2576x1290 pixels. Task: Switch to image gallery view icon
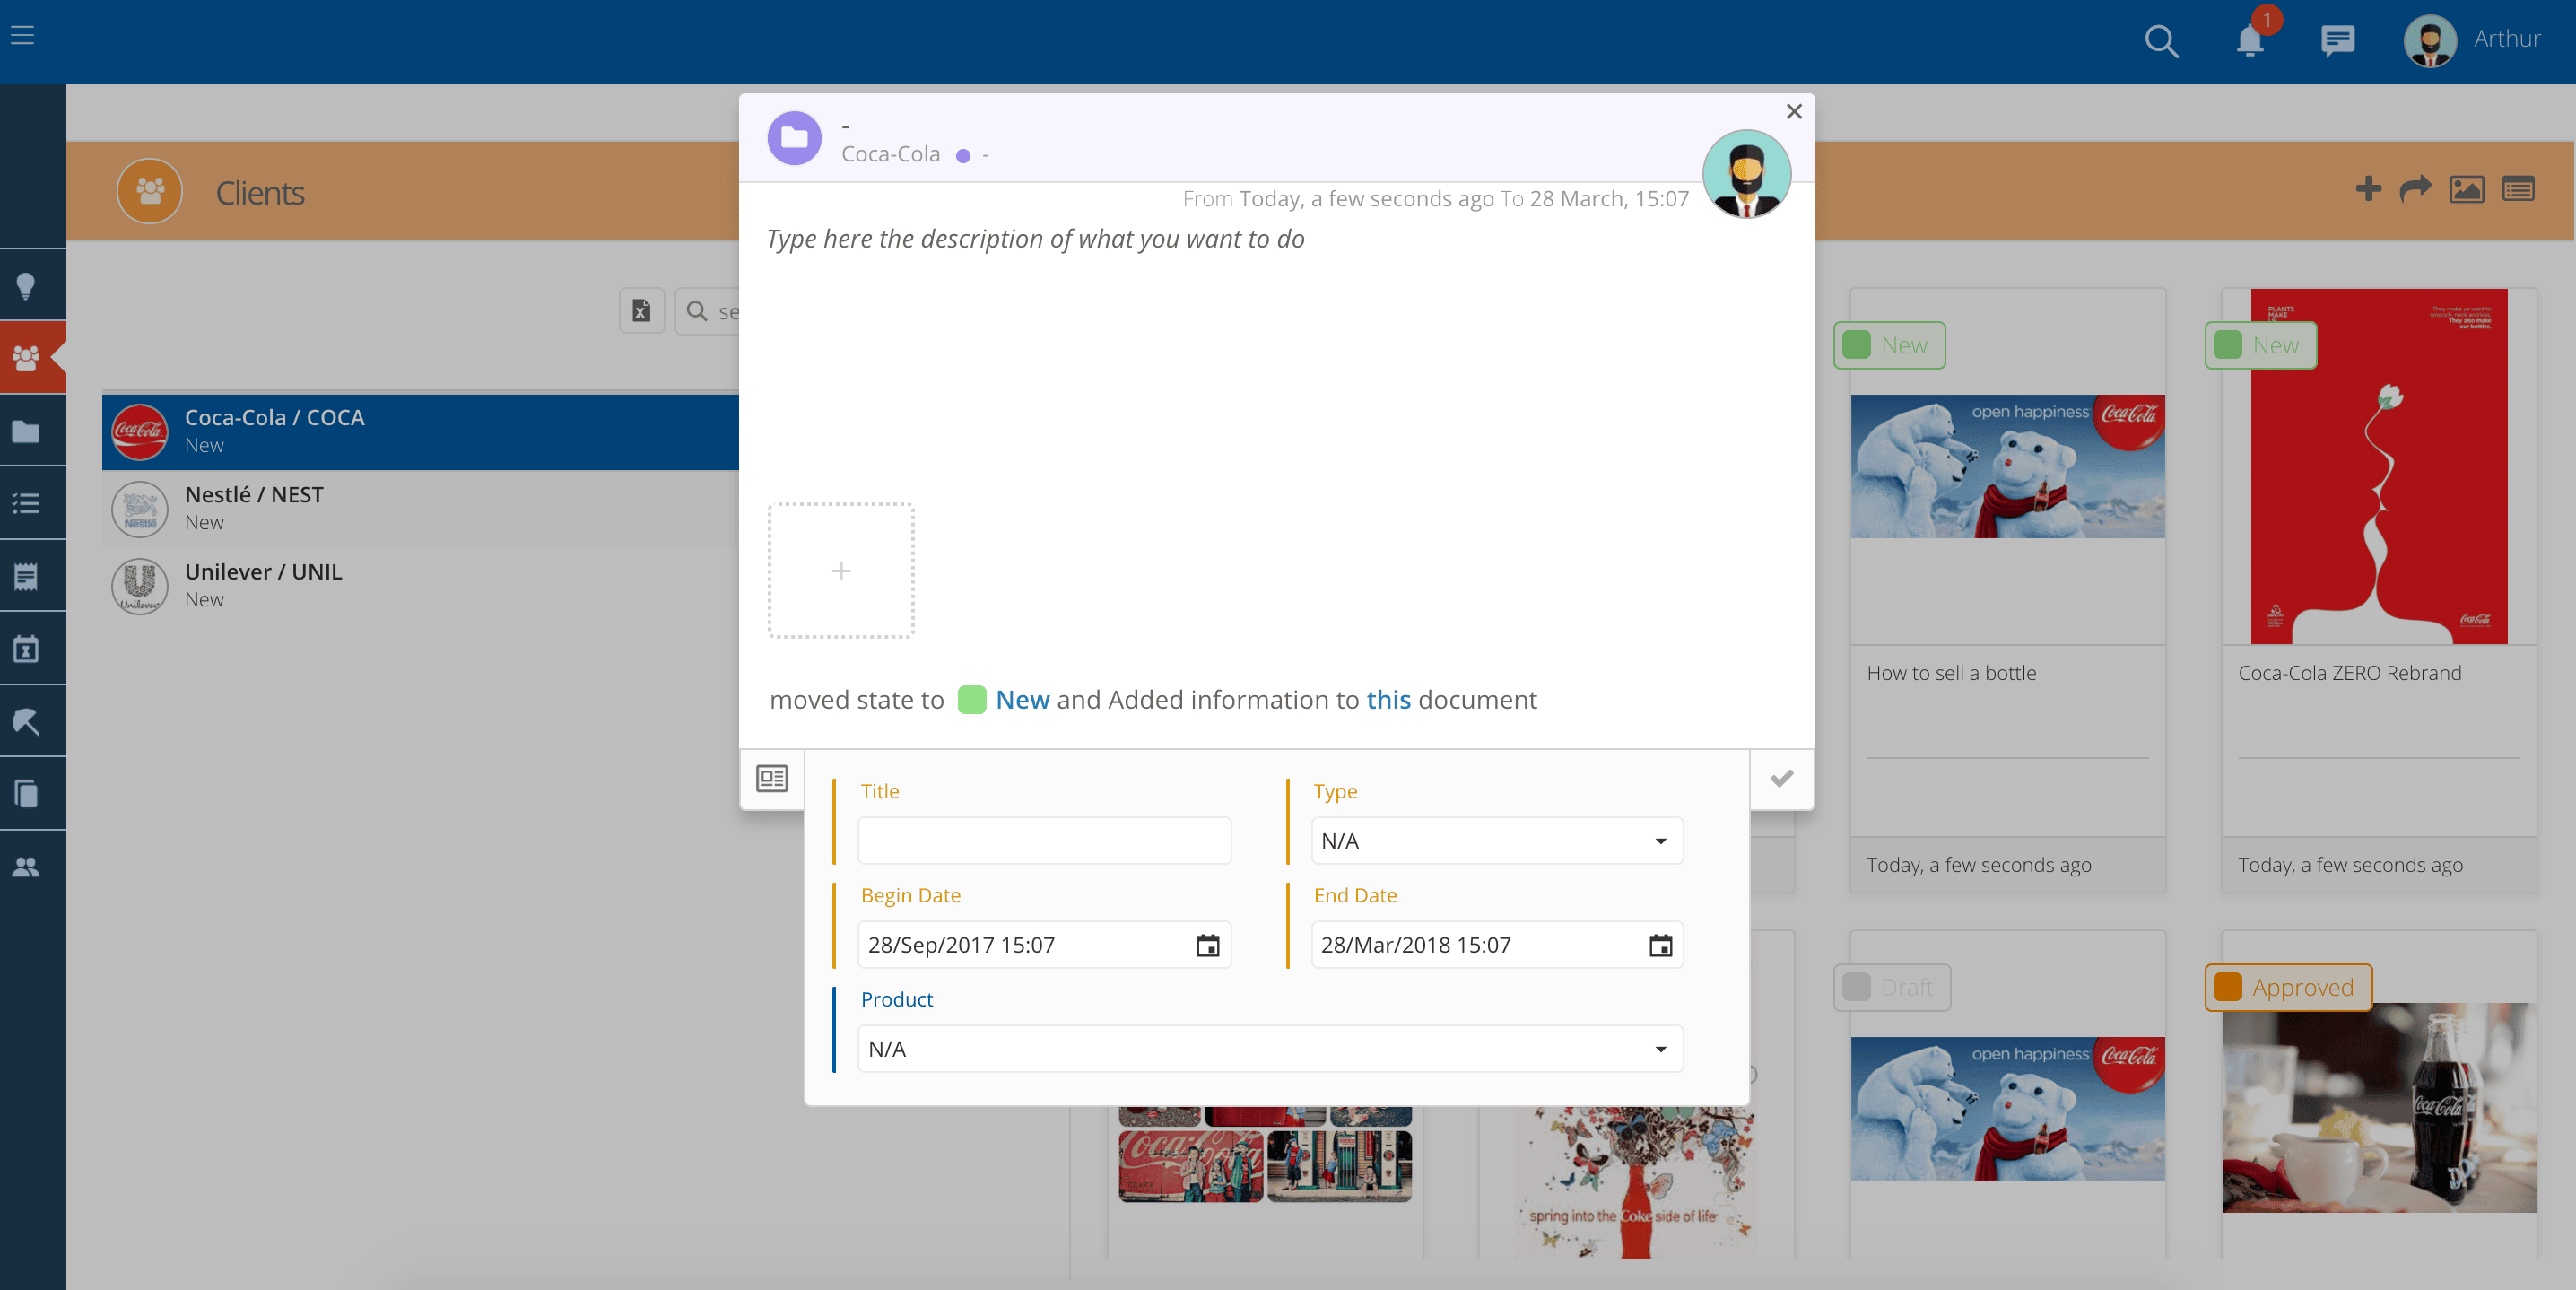tap(2466, 189)
